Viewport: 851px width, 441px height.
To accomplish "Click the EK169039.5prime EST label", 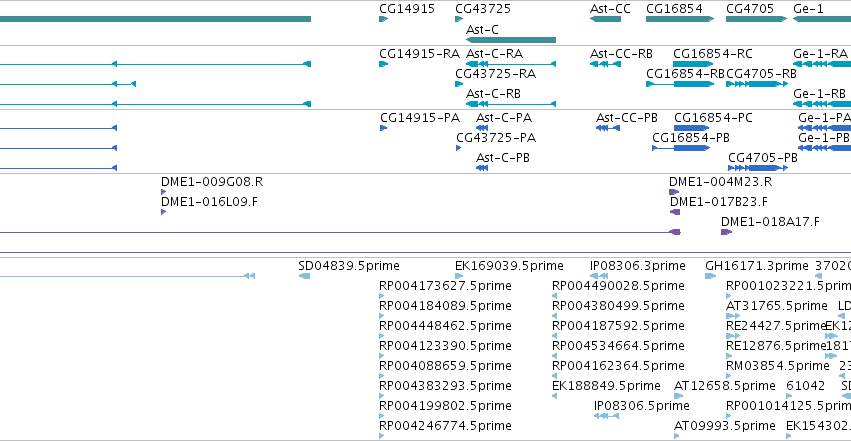I will pyautogui.click(x=509, y=266).
